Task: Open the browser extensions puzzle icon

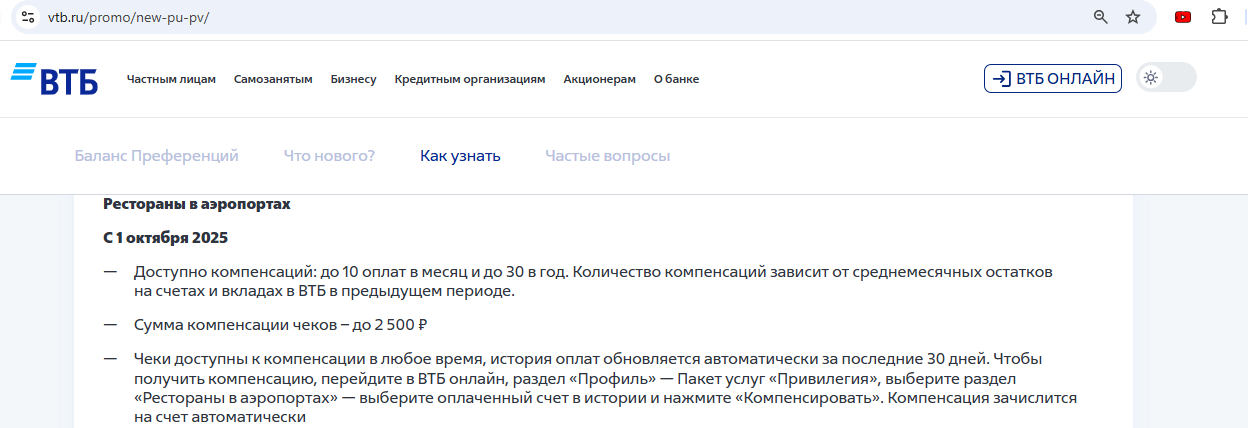Action: click(1219, 17)
